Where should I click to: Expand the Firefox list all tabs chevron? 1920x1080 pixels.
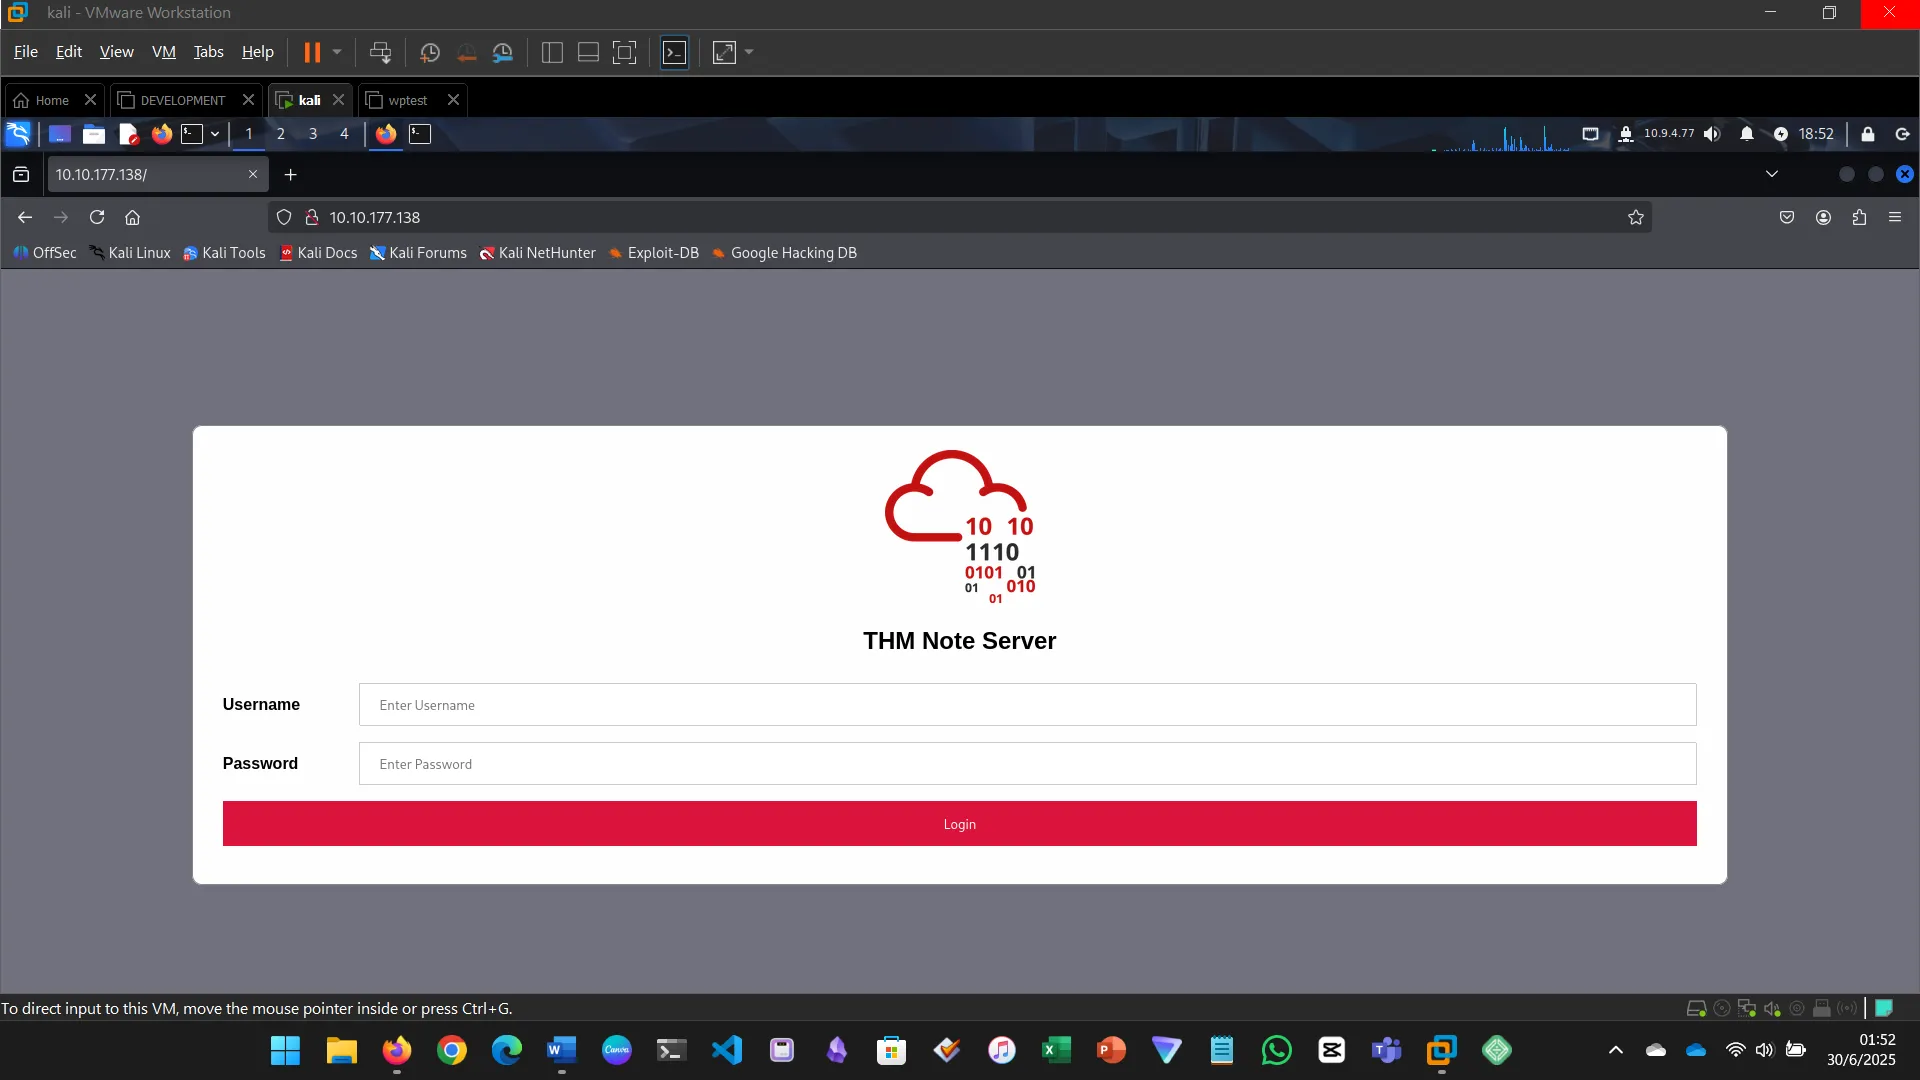pos(1771,174)
